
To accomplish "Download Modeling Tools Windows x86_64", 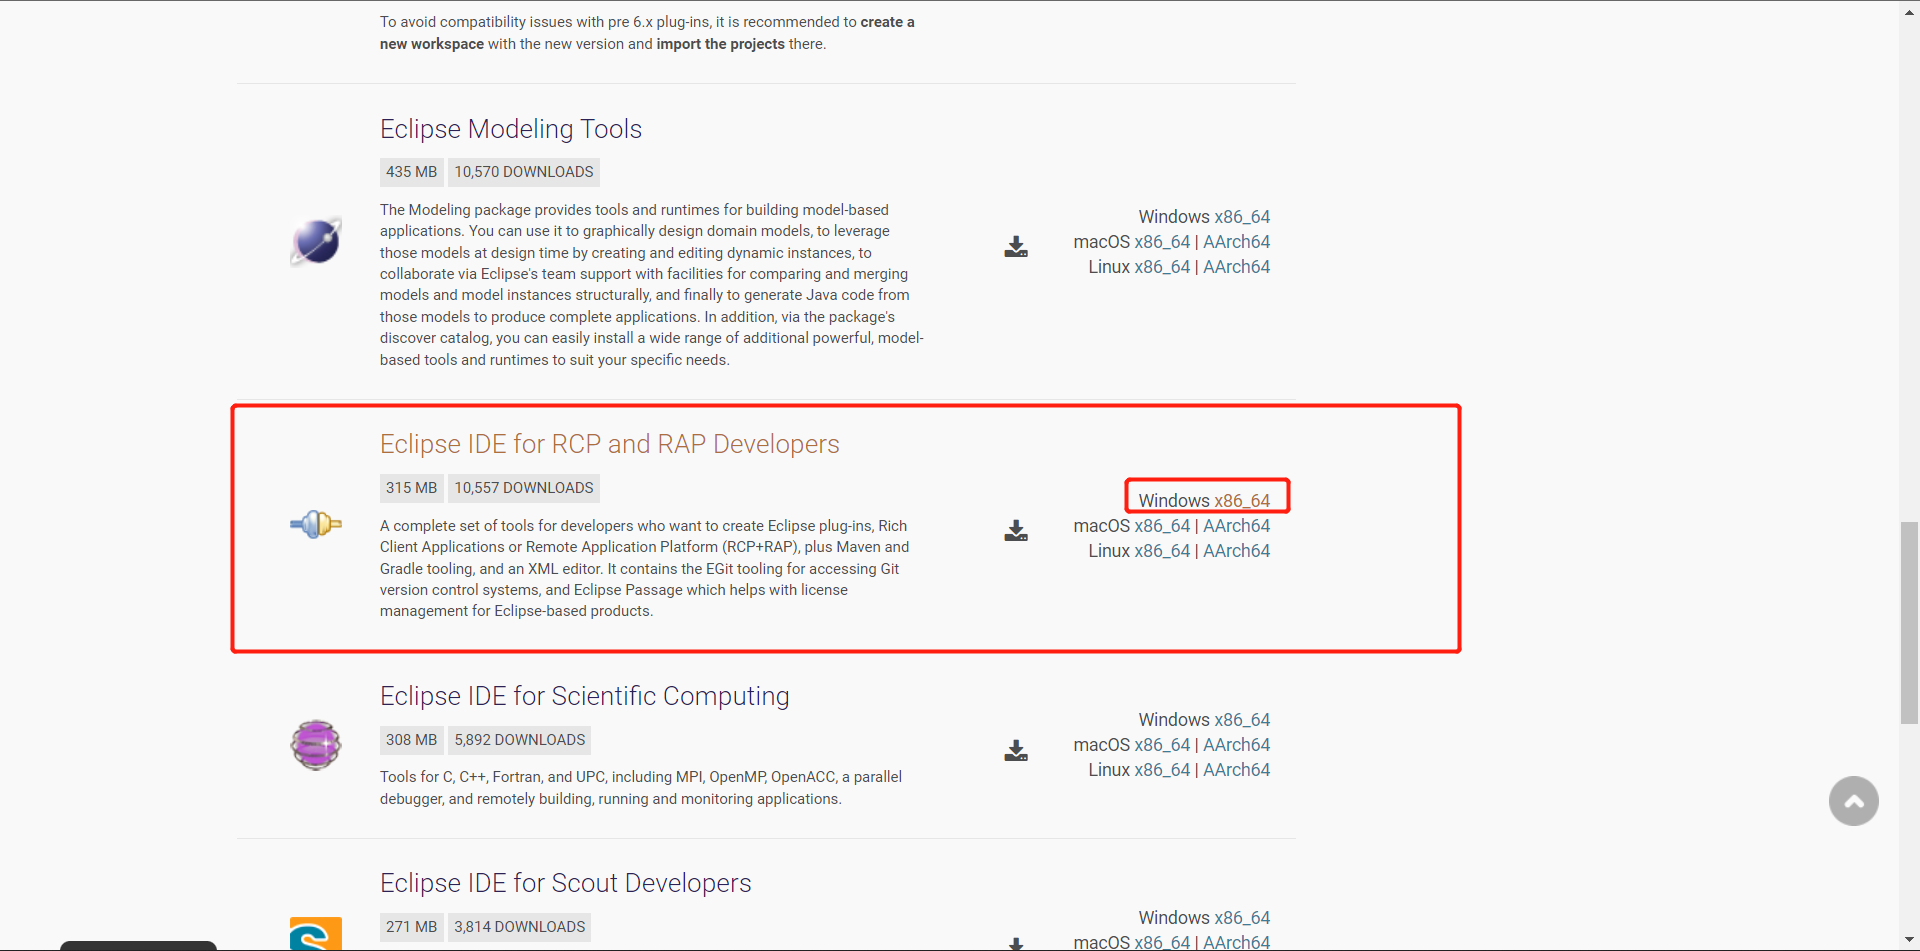I will [x=1242, y=217].
